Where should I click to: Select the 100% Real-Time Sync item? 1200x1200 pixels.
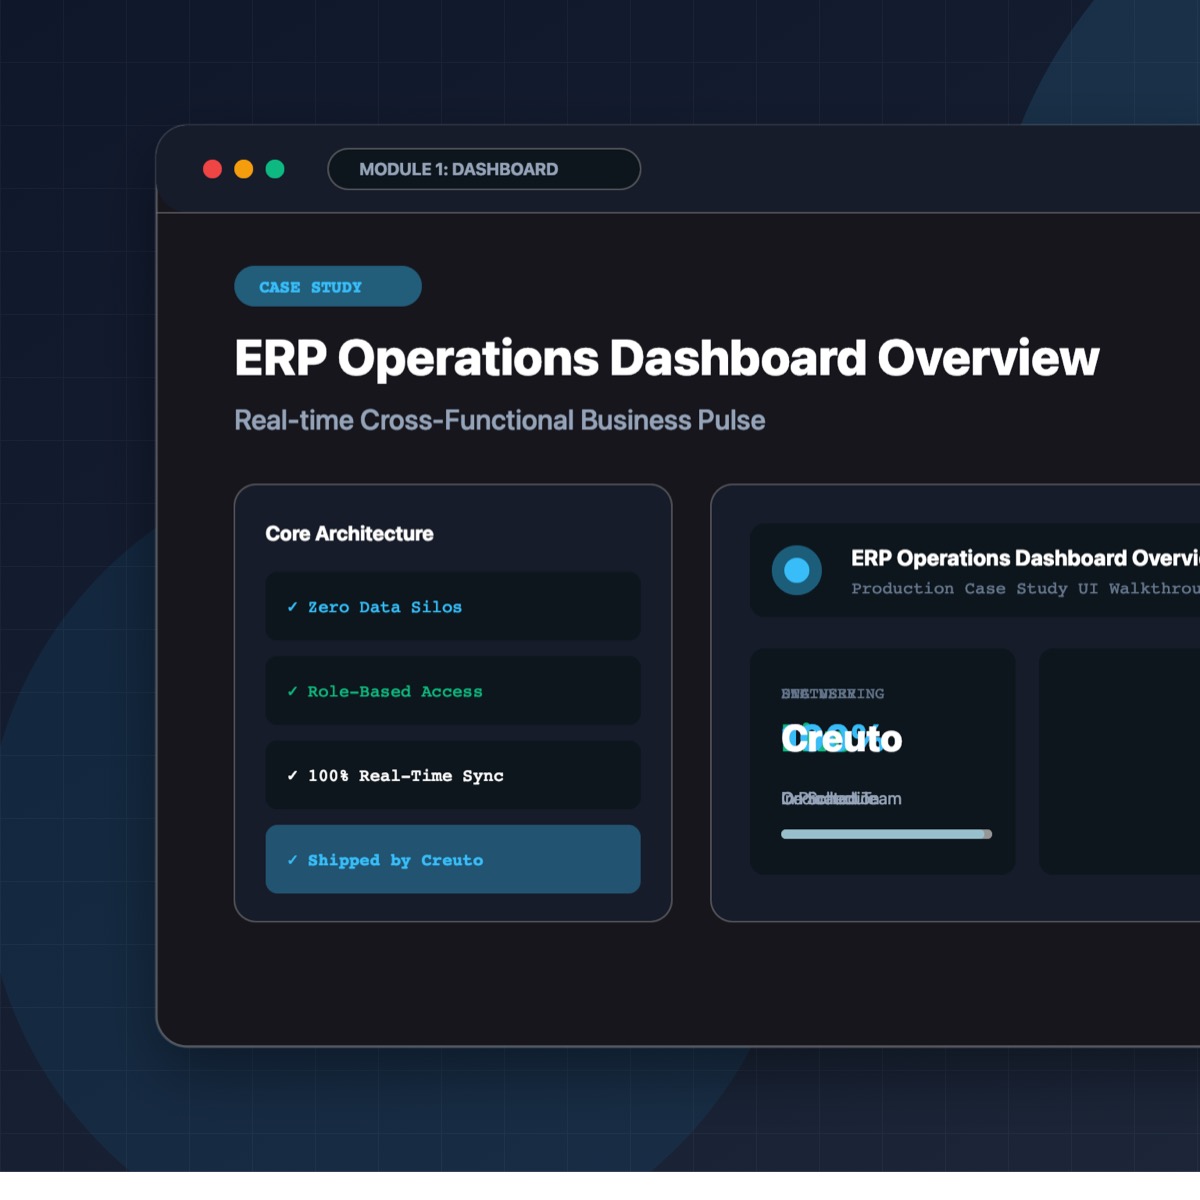click(x=453, y=775)
